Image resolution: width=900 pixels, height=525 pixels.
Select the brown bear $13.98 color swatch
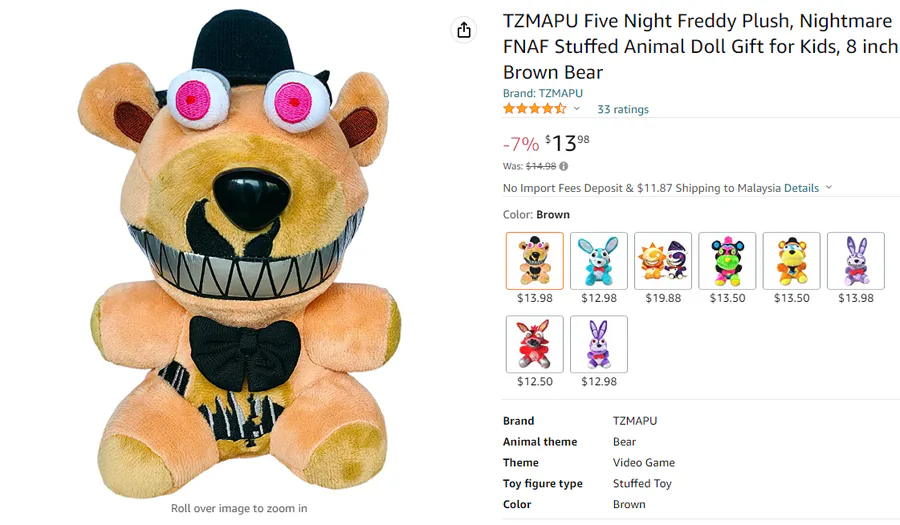tap(535, 261)
